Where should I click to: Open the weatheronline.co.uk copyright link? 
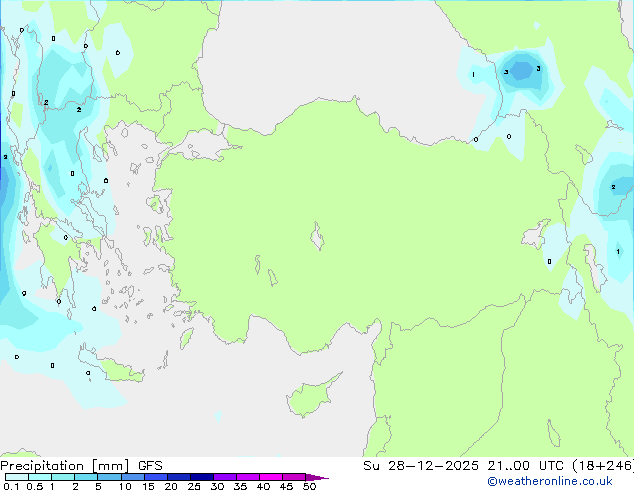click(550, 481)
